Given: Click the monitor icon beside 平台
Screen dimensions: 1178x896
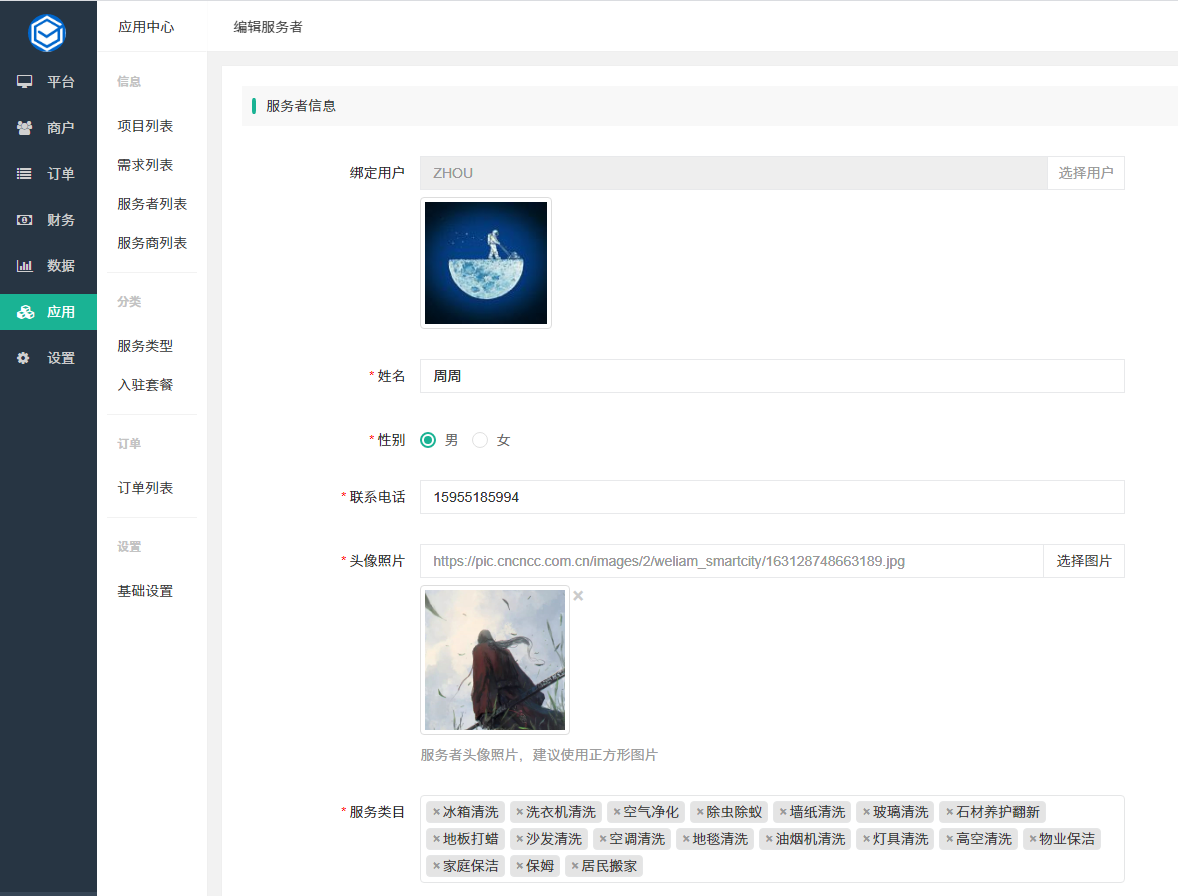Looking at the screenshot, I should [25, 81].
